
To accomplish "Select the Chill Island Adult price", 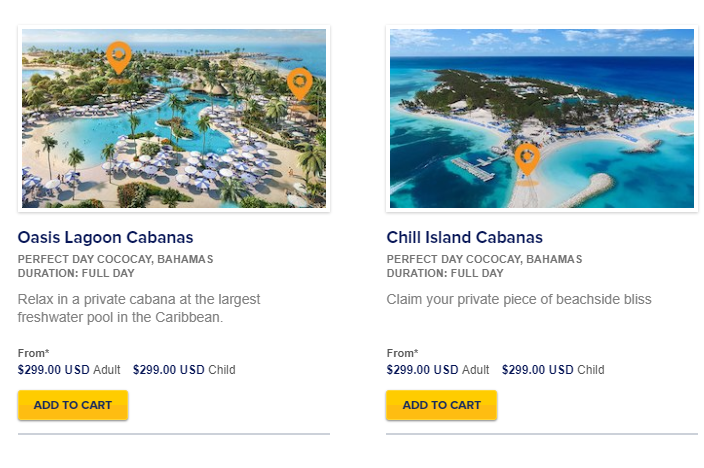I will point(438,370).
